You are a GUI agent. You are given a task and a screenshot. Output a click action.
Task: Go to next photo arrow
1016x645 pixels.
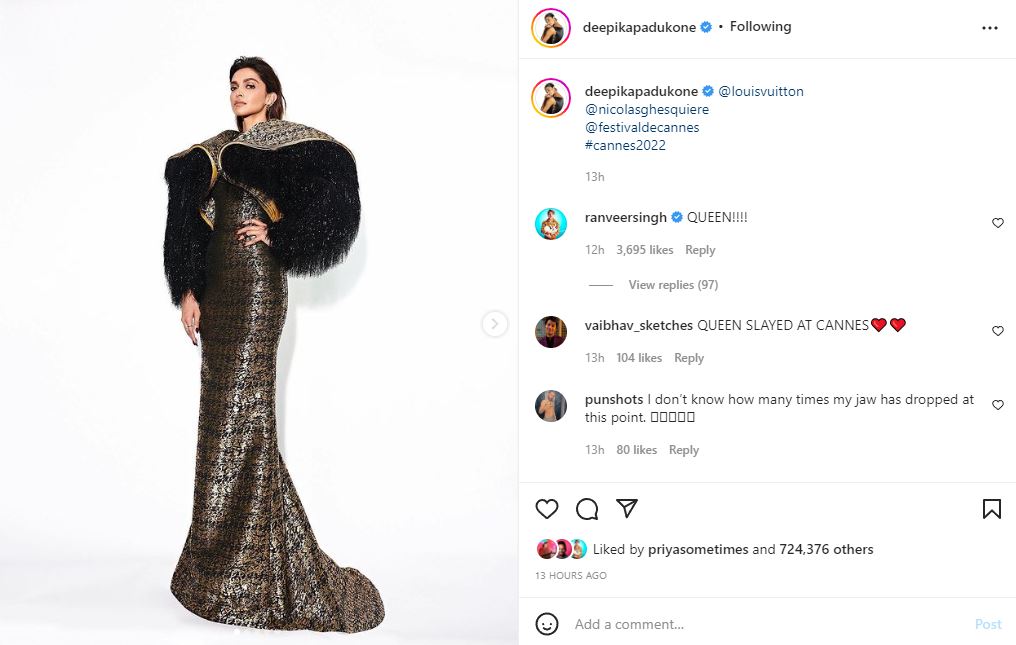pyautogui.click(x=494, y=323)
